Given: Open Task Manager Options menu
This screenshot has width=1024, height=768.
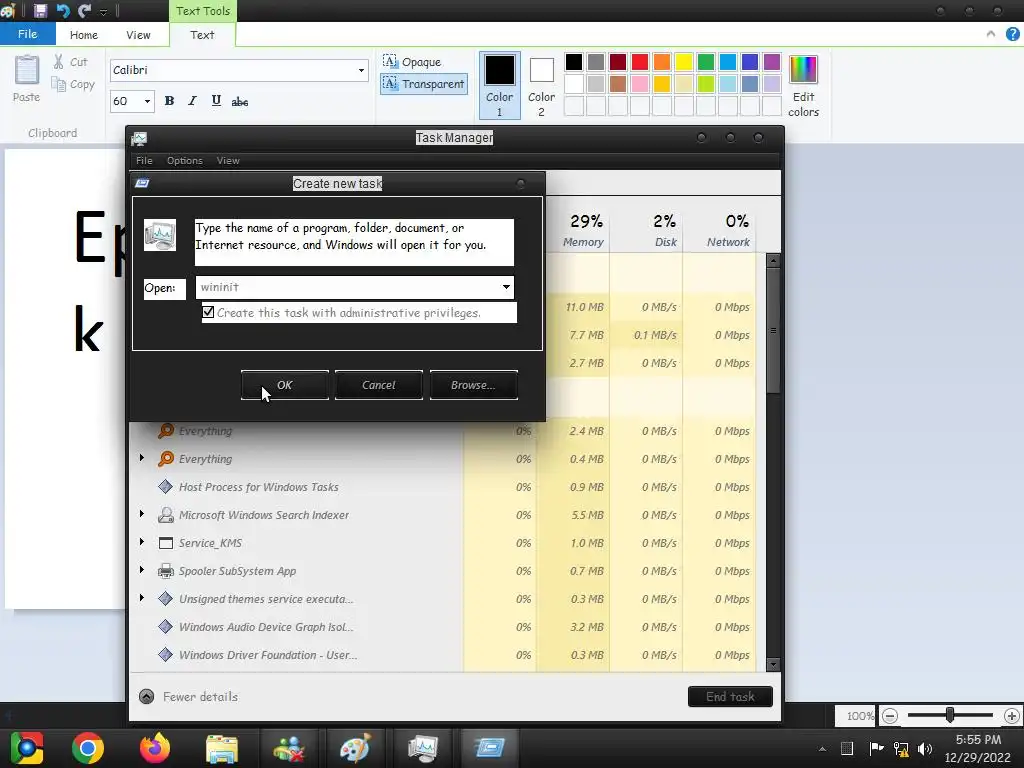Looking at the screenshot, I should coord(185,161).
